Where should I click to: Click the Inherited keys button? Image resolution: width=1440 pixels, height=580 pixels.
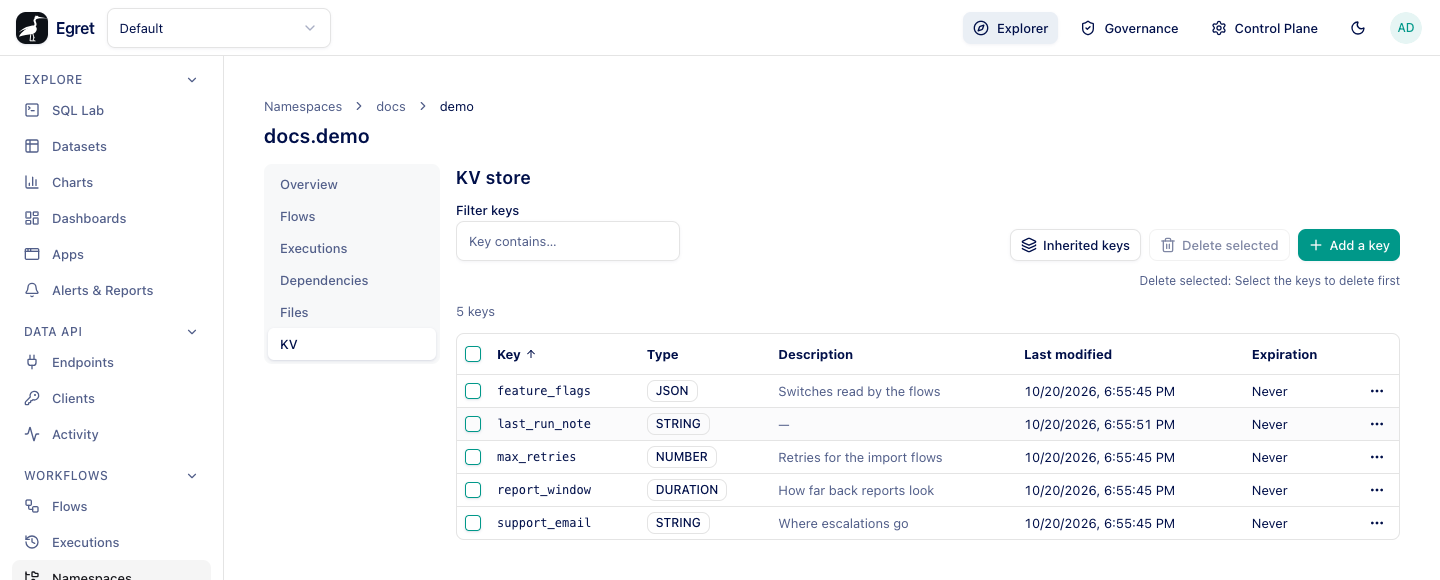(1075, 245)
